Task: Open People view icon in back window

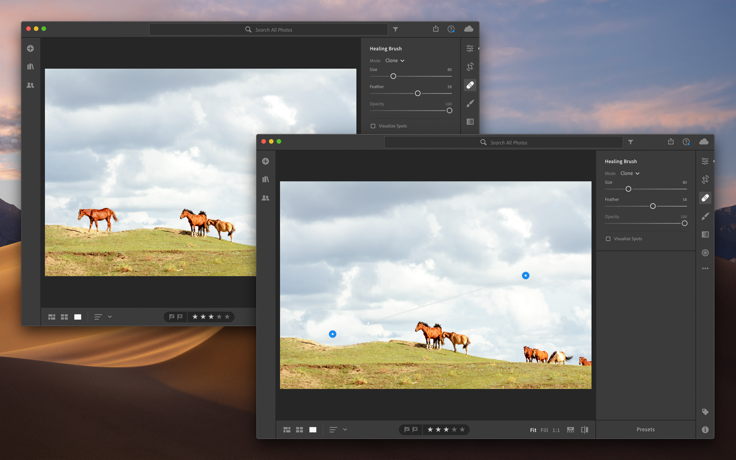Action: [x=31, y=85]
